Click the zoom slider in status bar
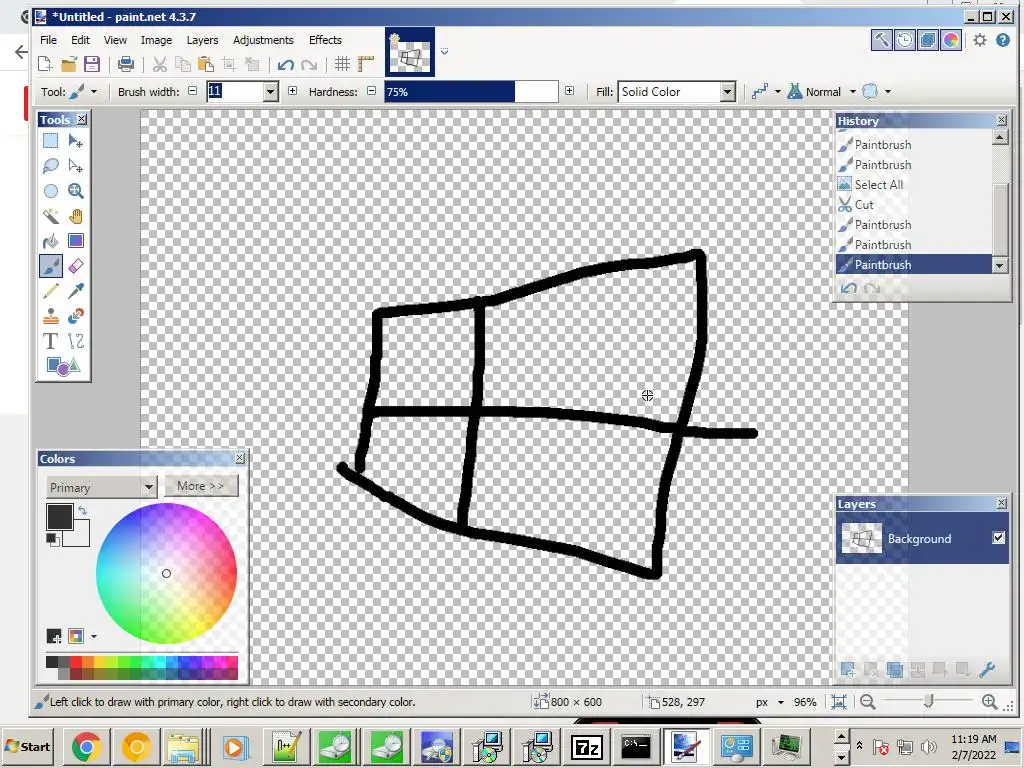Viewport: 1024px width, 768px height. [928, 701]
